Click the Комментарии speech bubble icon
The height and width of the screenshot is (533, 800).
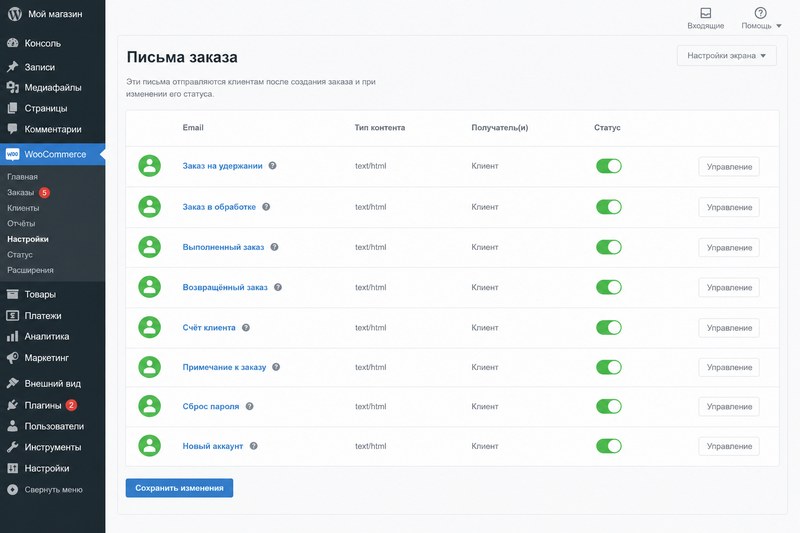[13, 129]
